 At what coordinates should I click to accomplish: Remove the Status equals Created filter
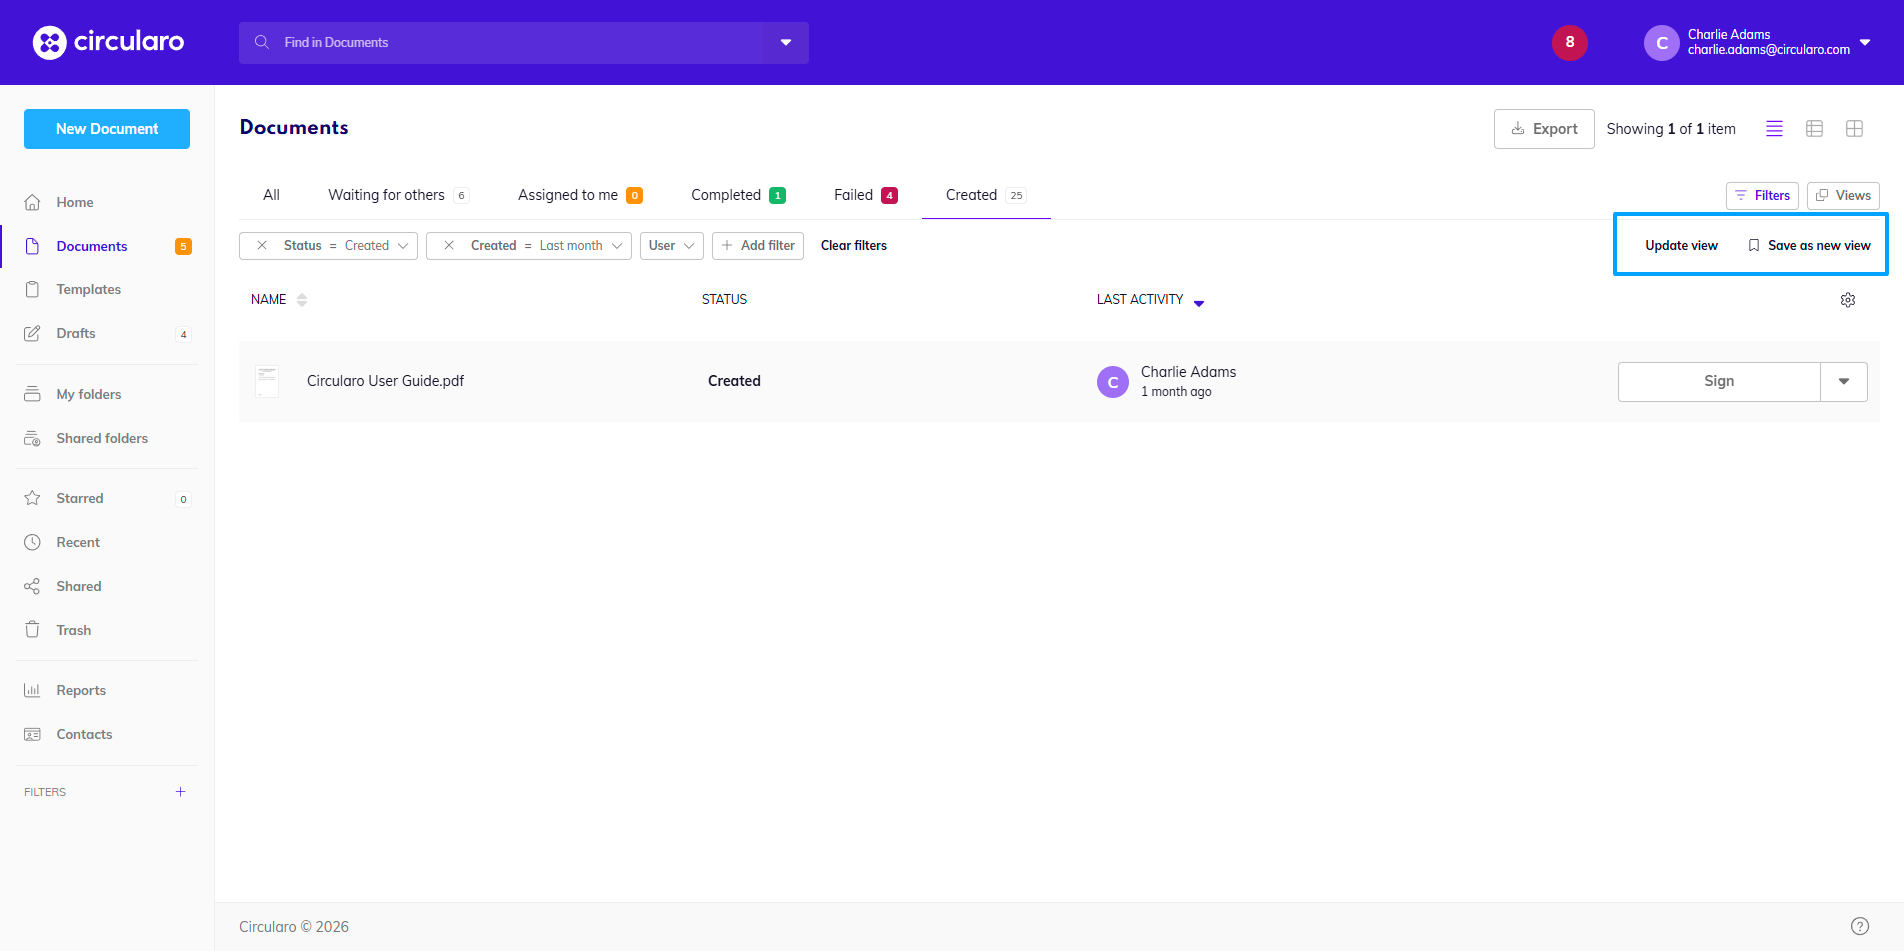tap(262, 246)
